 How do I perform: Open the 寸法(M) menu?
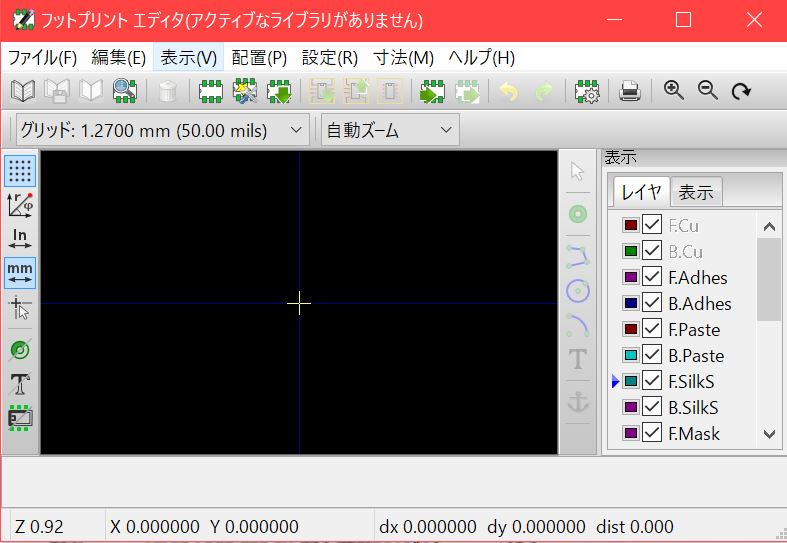(x=404, y=58)
